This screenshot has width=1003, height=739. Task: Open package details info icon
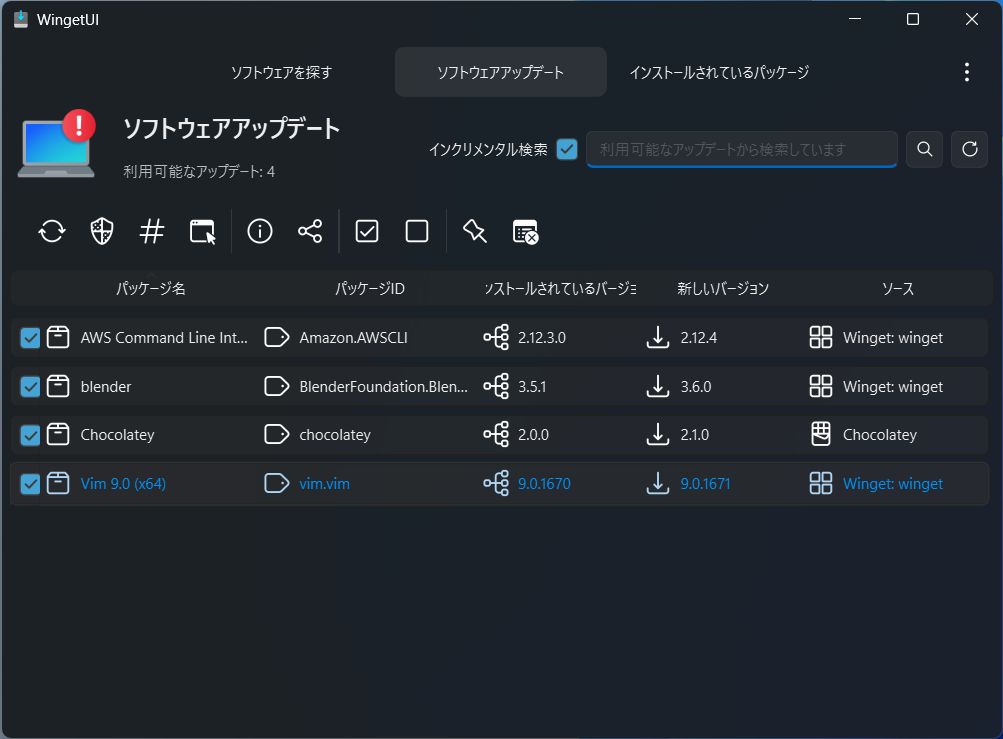click(x=260, y=231)
